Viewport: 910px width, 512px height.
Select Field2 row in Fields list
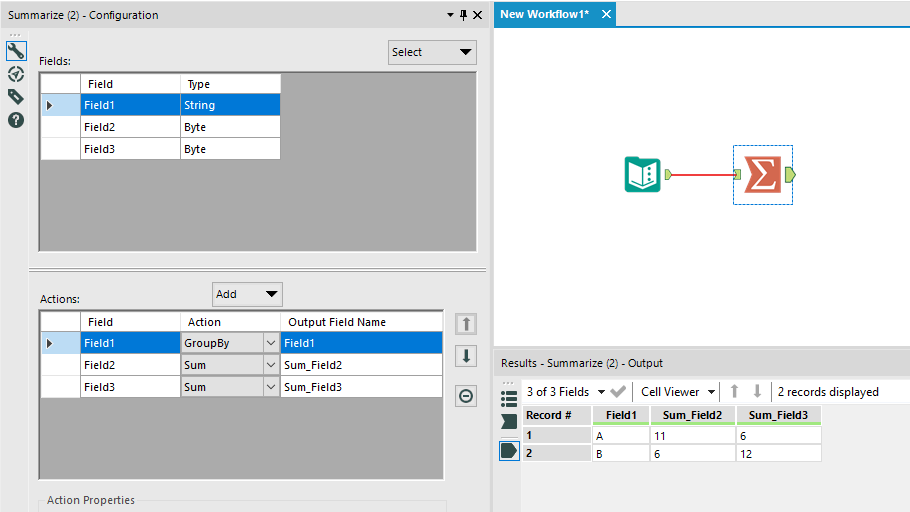(x=161, y=127)
